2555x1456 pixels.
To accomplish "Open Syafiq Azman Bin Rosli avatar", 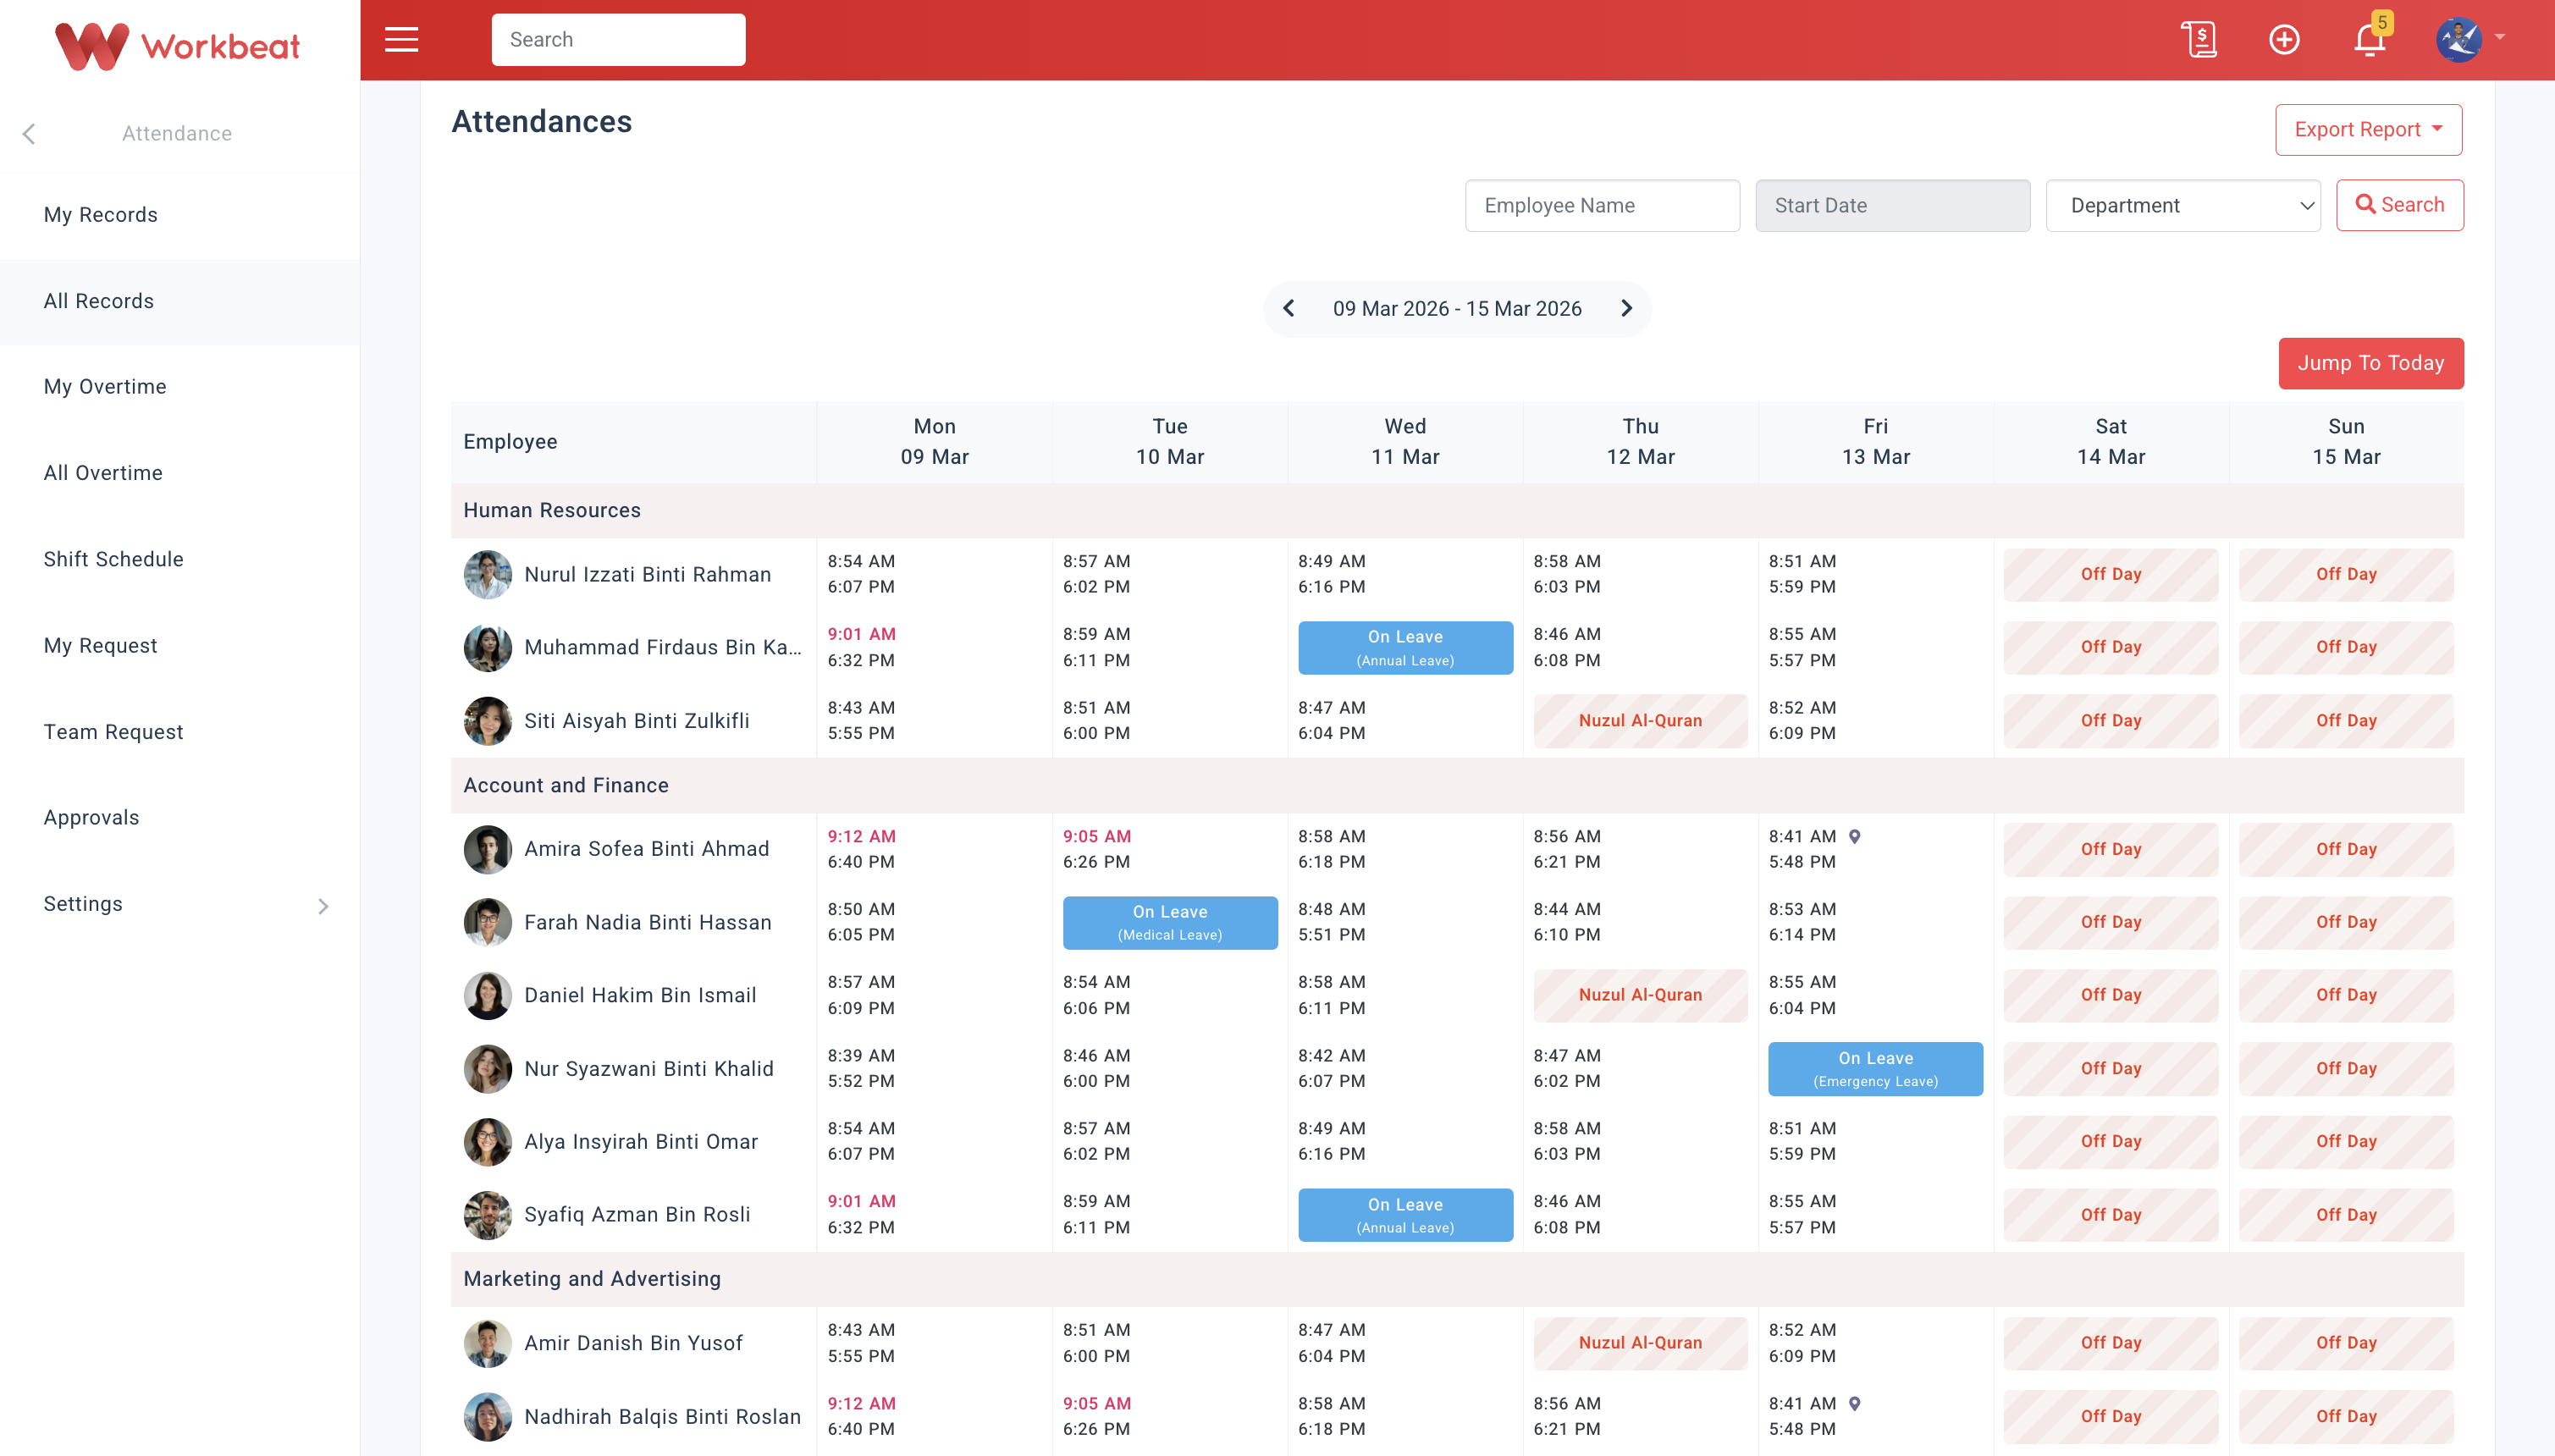I will click(x=488, y=1215).
